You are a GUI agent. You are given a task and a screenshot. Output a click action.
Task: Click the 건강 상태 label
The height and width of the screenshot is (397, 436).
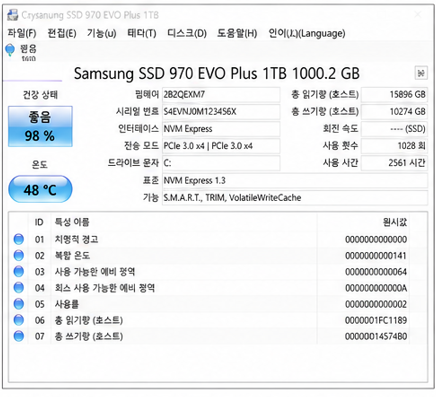pos(40,95)
